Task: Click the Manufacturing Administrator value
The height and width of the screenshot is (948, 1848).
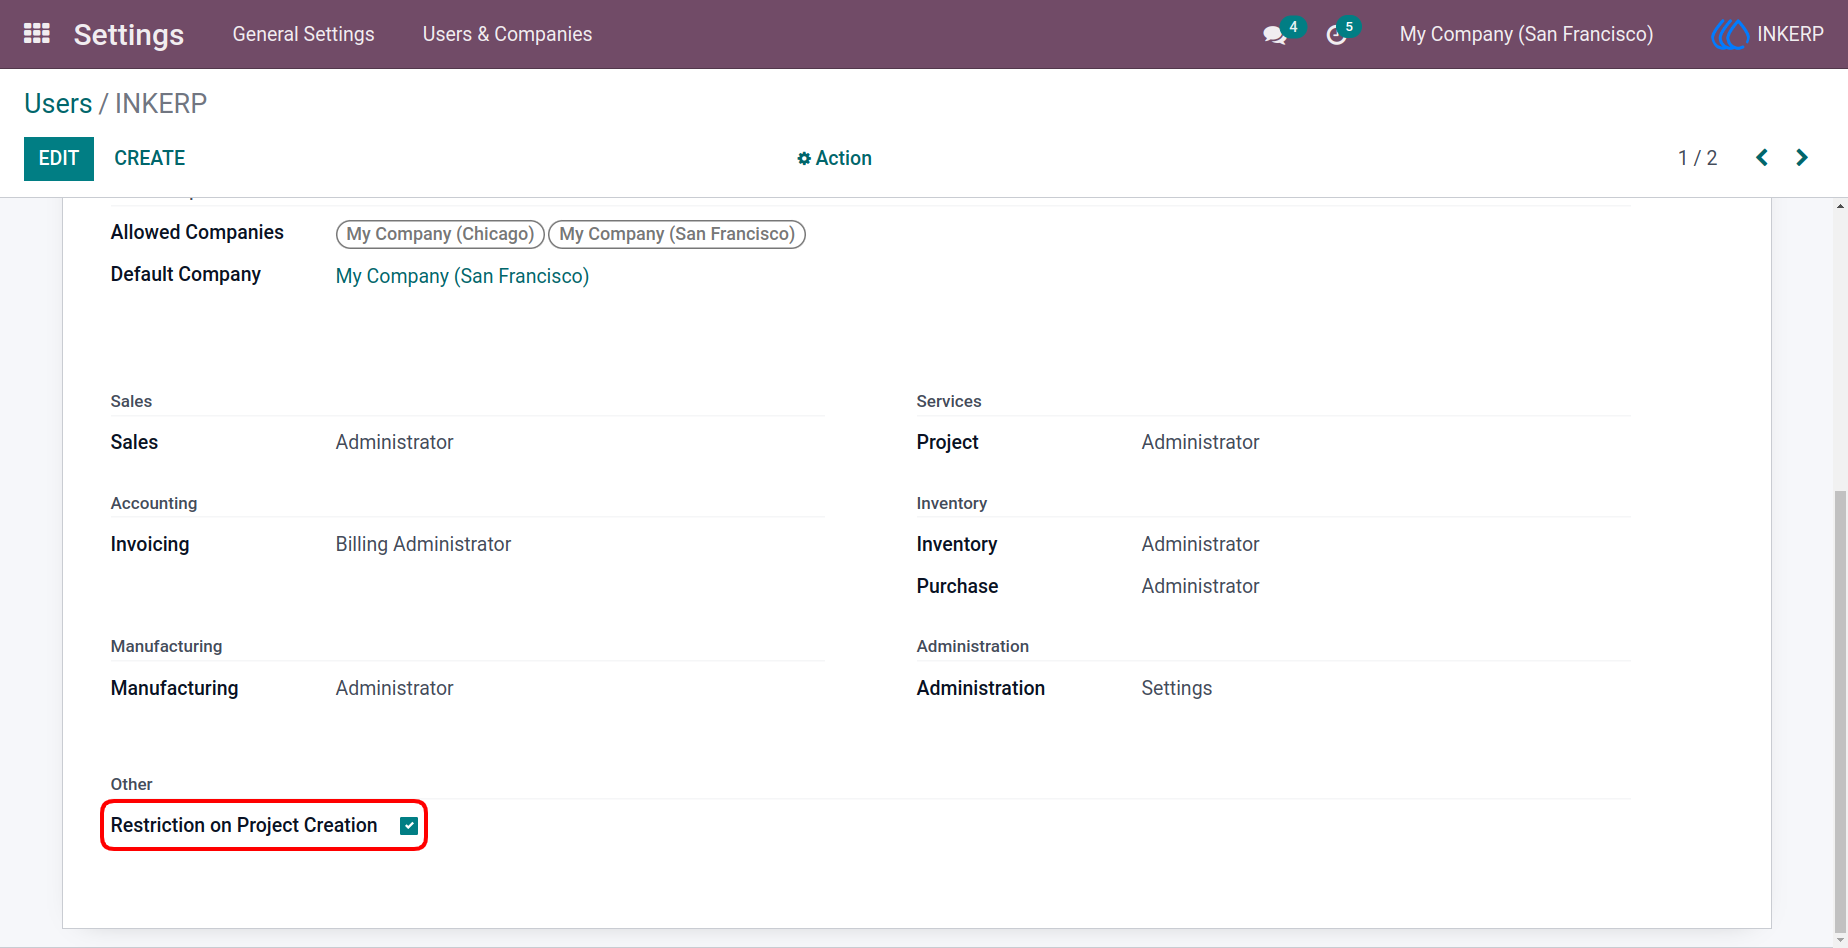Action: (x=394, y=688)
